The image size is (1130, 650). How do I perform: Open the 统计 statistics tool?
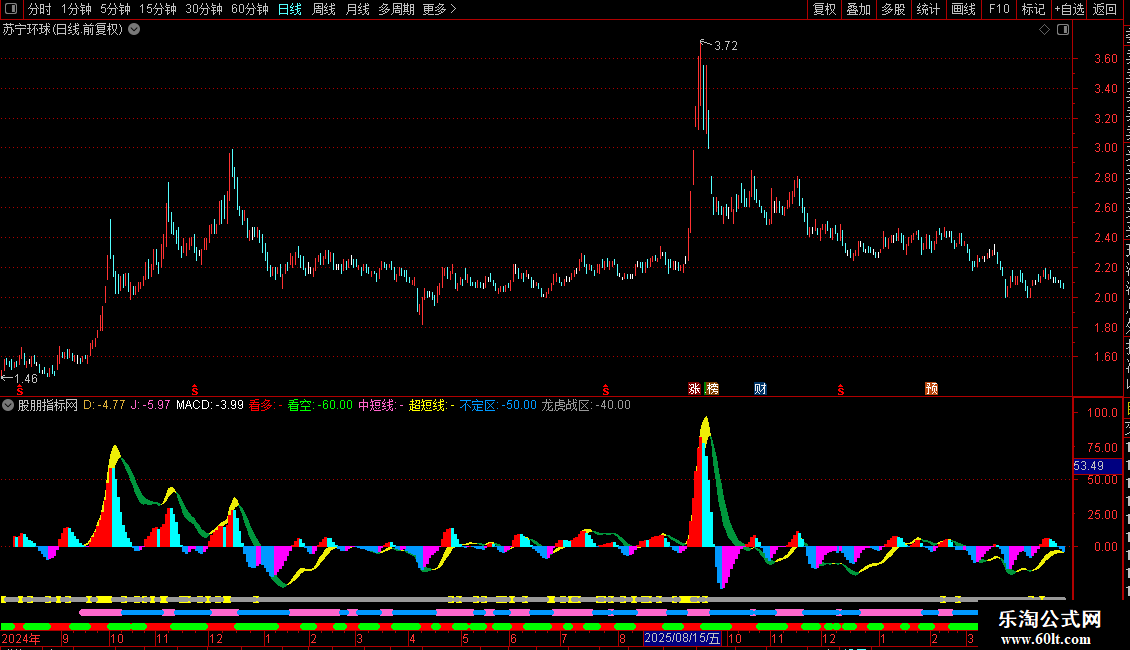click(x=927, y=9)
